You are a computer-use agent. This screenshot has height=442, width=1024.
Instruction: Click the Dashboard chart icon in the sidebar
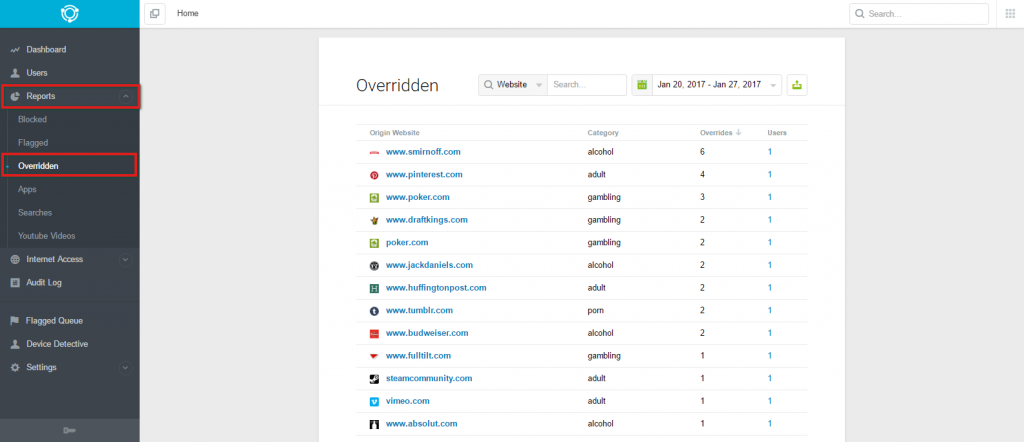(x=15, y=50)
